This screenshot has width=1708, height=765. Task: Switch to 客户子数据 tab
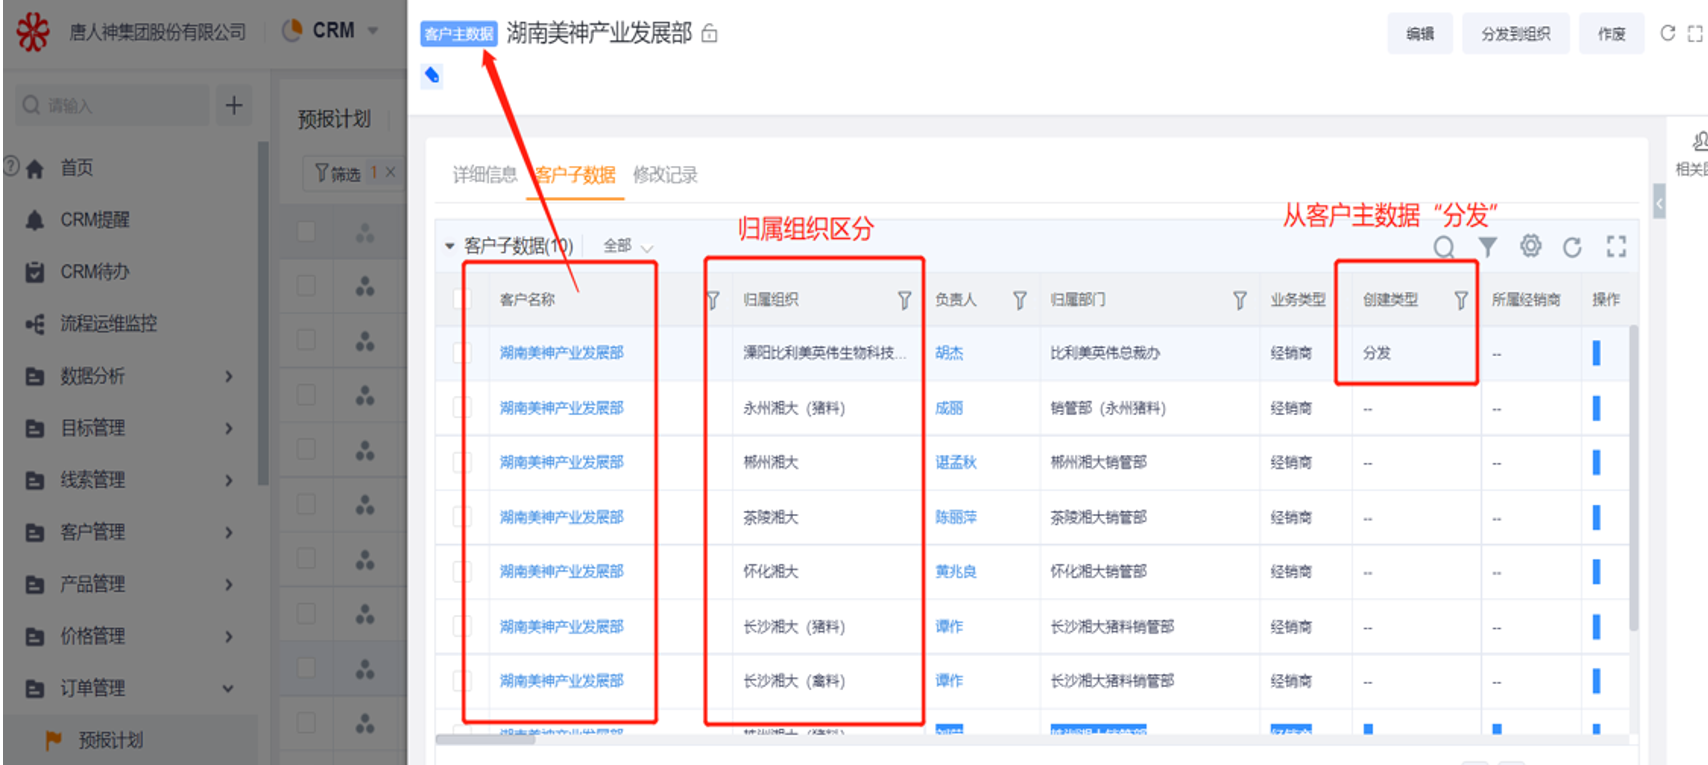[575, 175]
